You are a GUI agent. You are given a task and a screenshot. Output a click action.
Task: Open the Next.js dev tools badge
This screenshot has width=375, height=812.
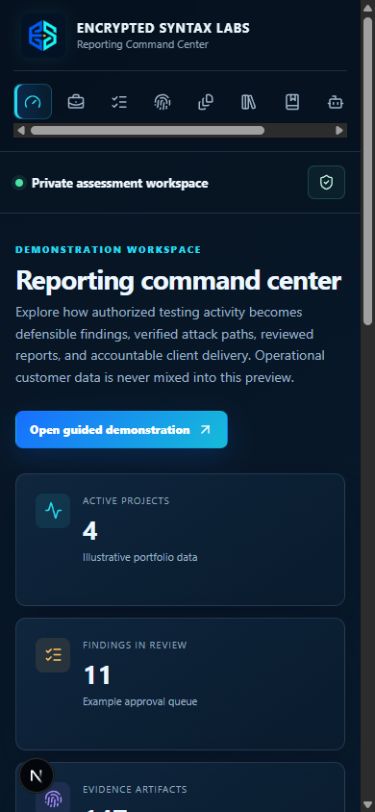coord(36,775)
